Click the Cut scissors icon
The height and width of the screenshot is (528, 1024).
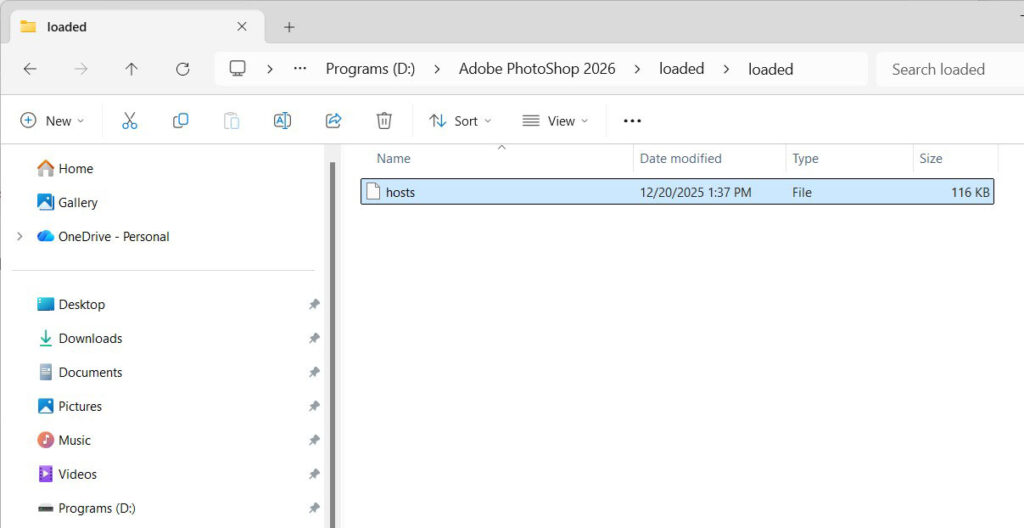pyautogui.click(x=129, y=121)
